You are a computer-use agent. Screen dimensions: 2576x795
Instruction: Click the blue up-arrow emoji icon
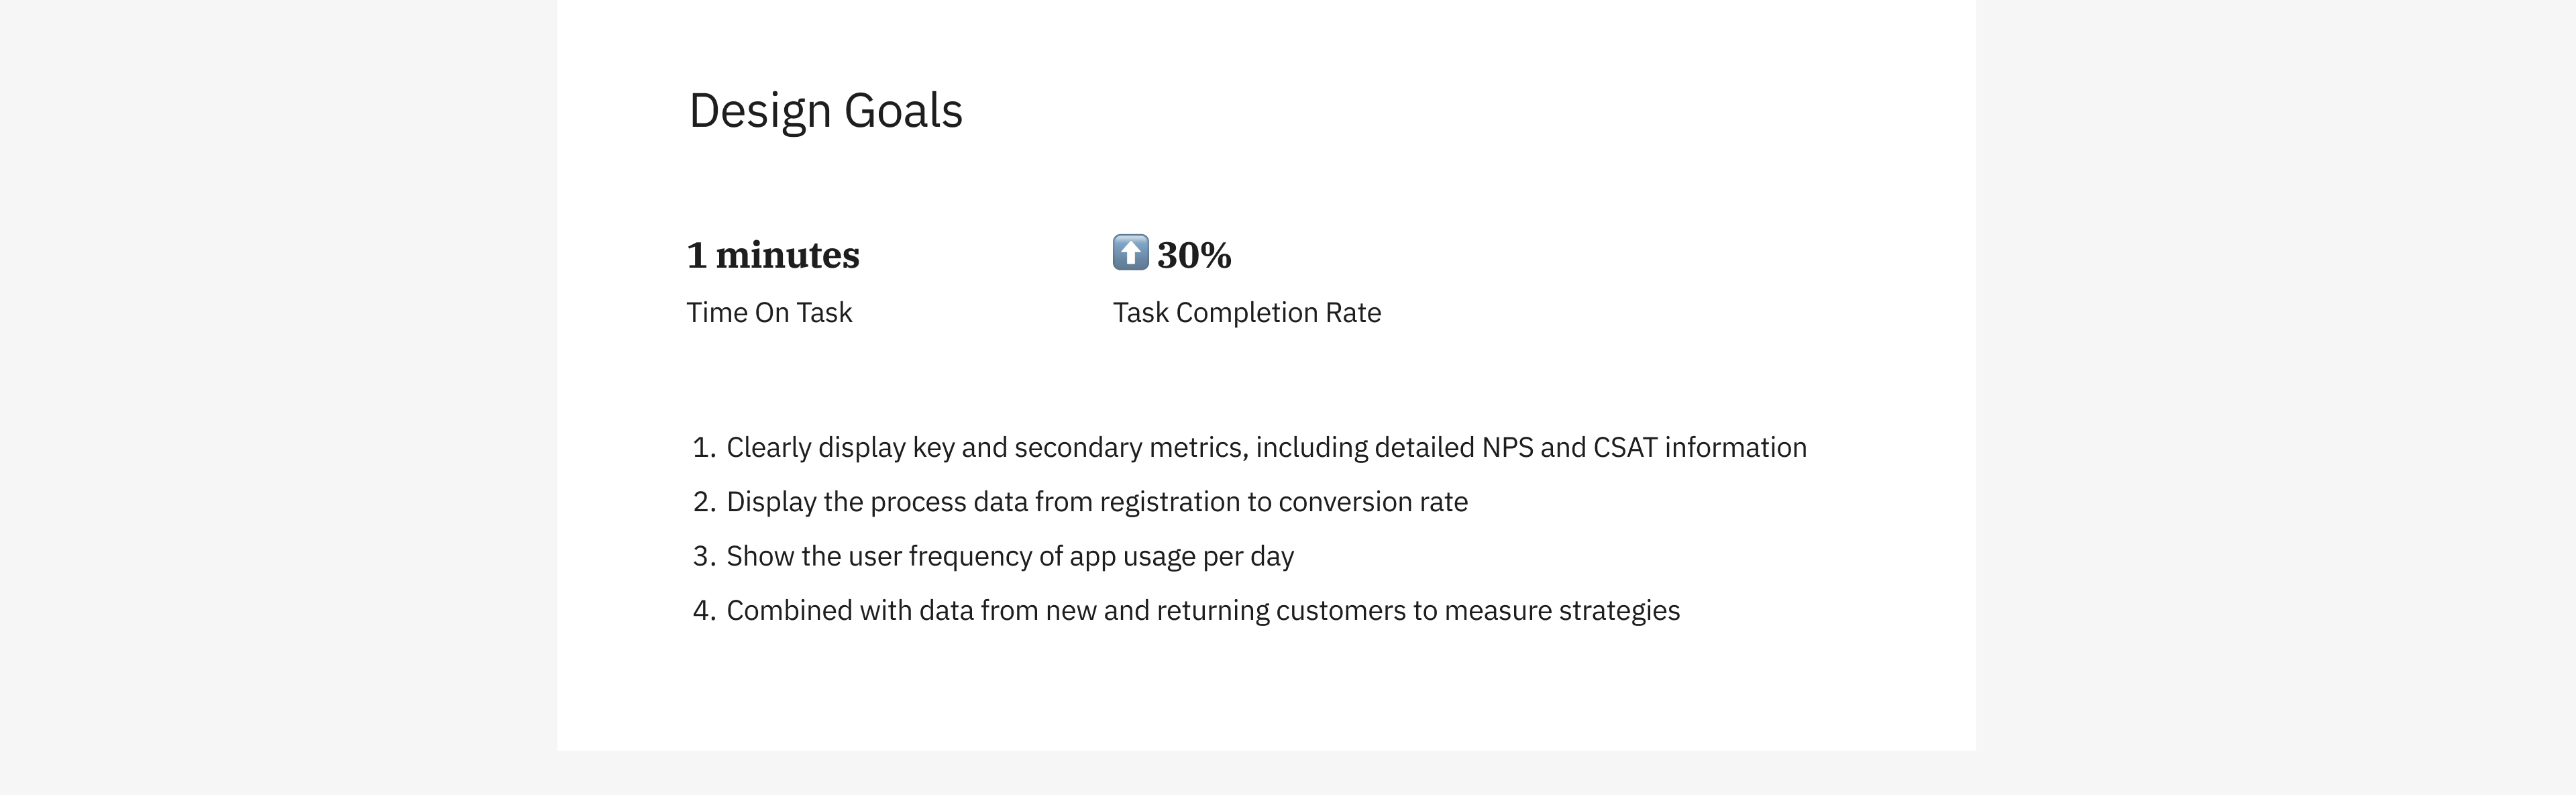[x=1131, y=253]
